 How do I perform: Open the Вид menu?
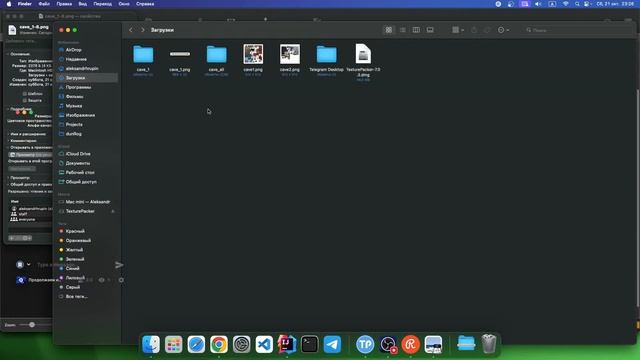coord(82,4)
